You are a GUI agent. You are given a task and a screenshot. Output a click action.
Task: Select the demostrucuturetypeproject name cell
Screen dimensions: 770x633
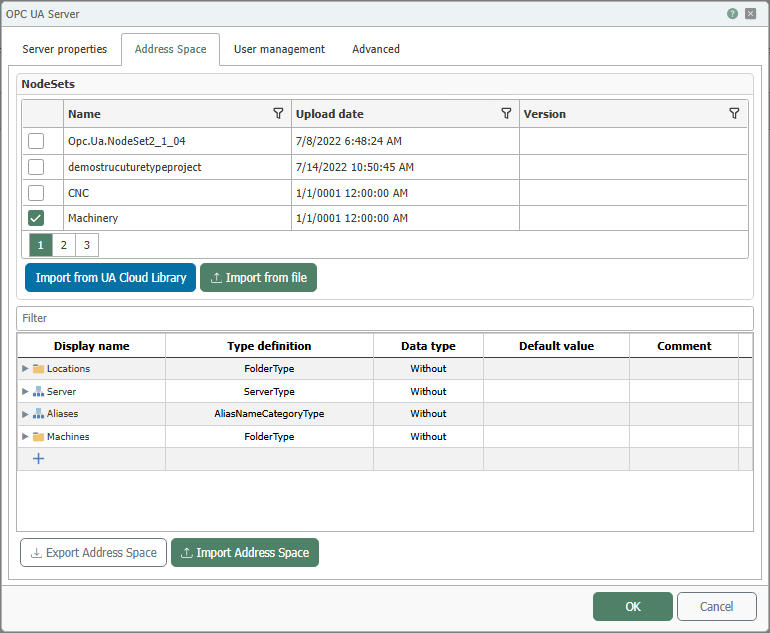(177, 167)
